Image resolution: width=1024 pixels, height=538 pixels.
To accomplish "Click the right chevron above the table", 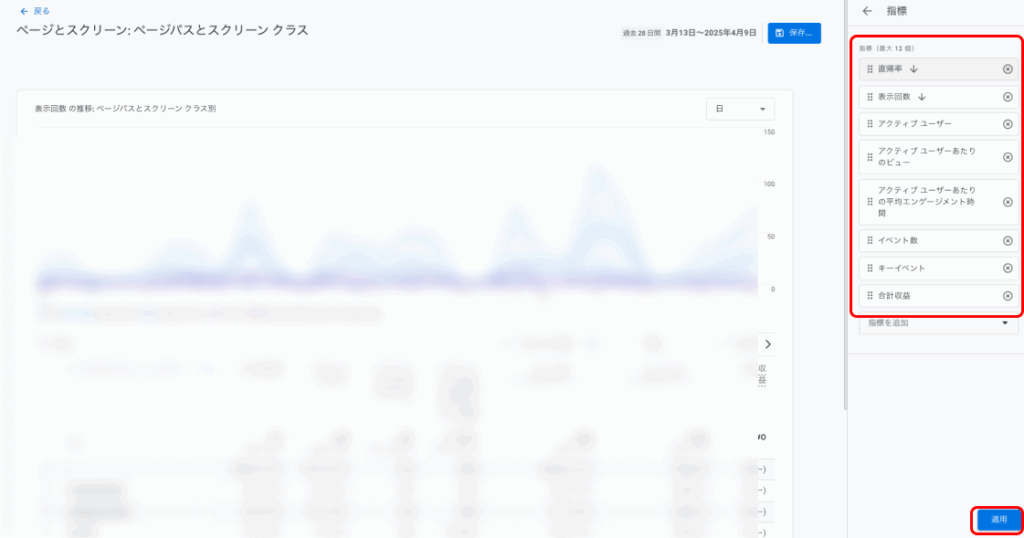I will [768, 344].
